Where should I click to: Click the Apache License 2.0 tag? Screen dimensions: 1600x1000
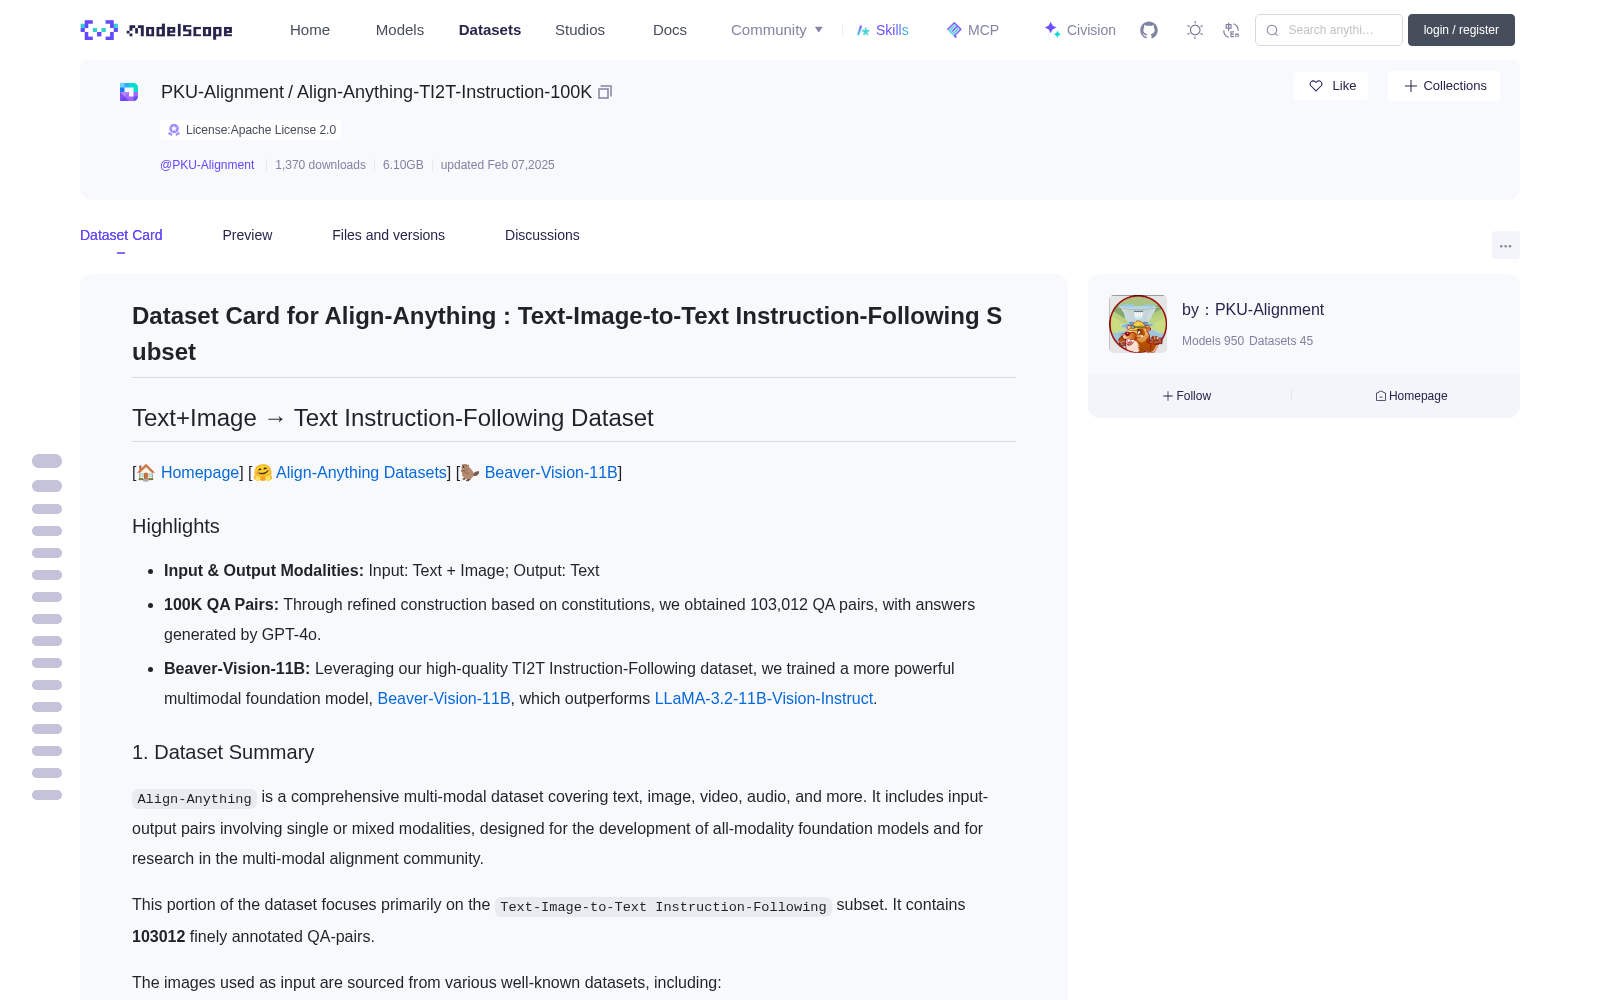click(251, 130)
